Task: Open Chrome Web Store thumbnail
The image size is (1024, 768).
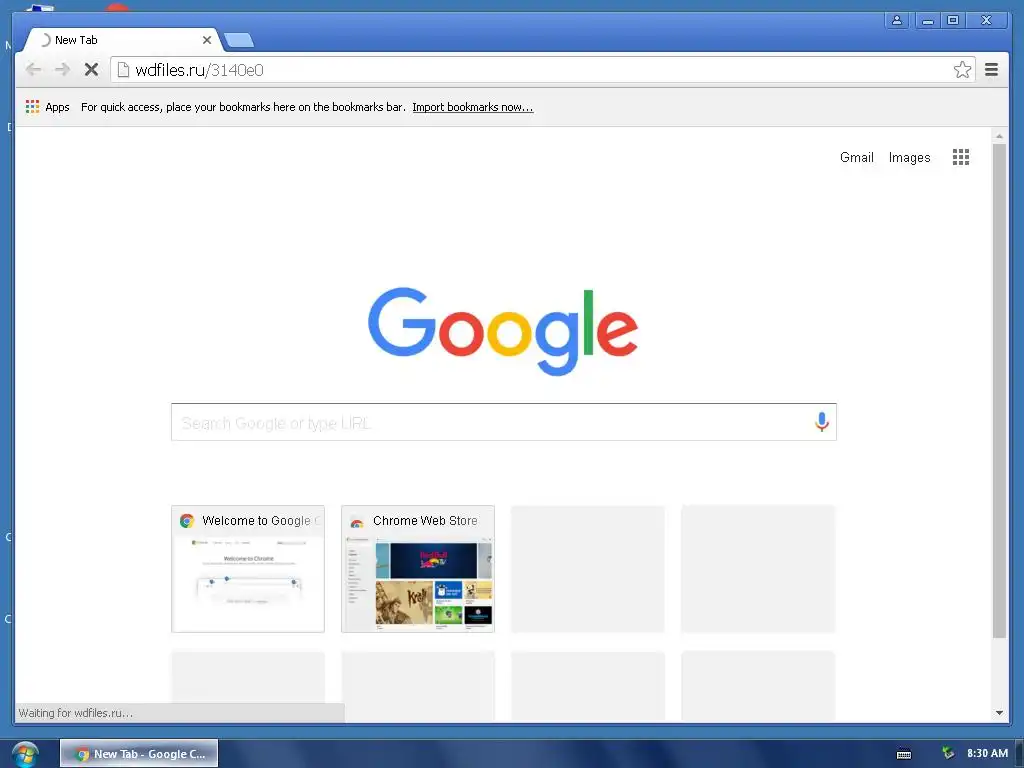Action: tap(418, 569)
